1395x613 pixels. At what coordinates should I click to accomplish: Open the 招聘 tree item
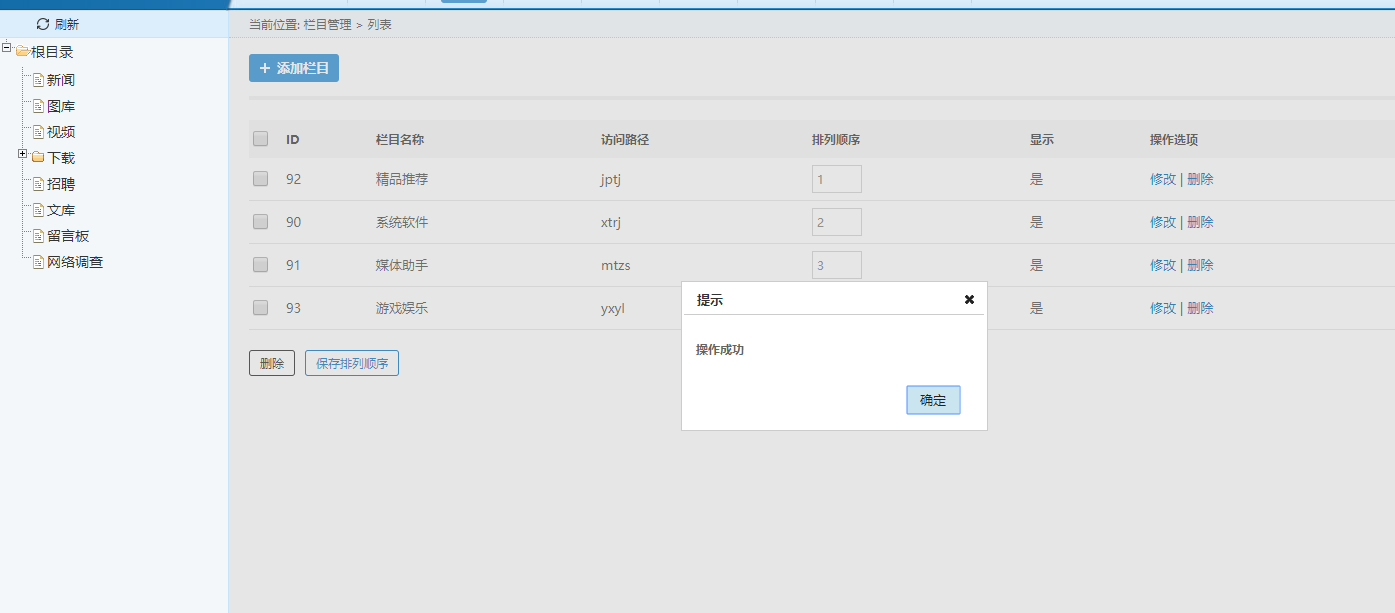61,184
